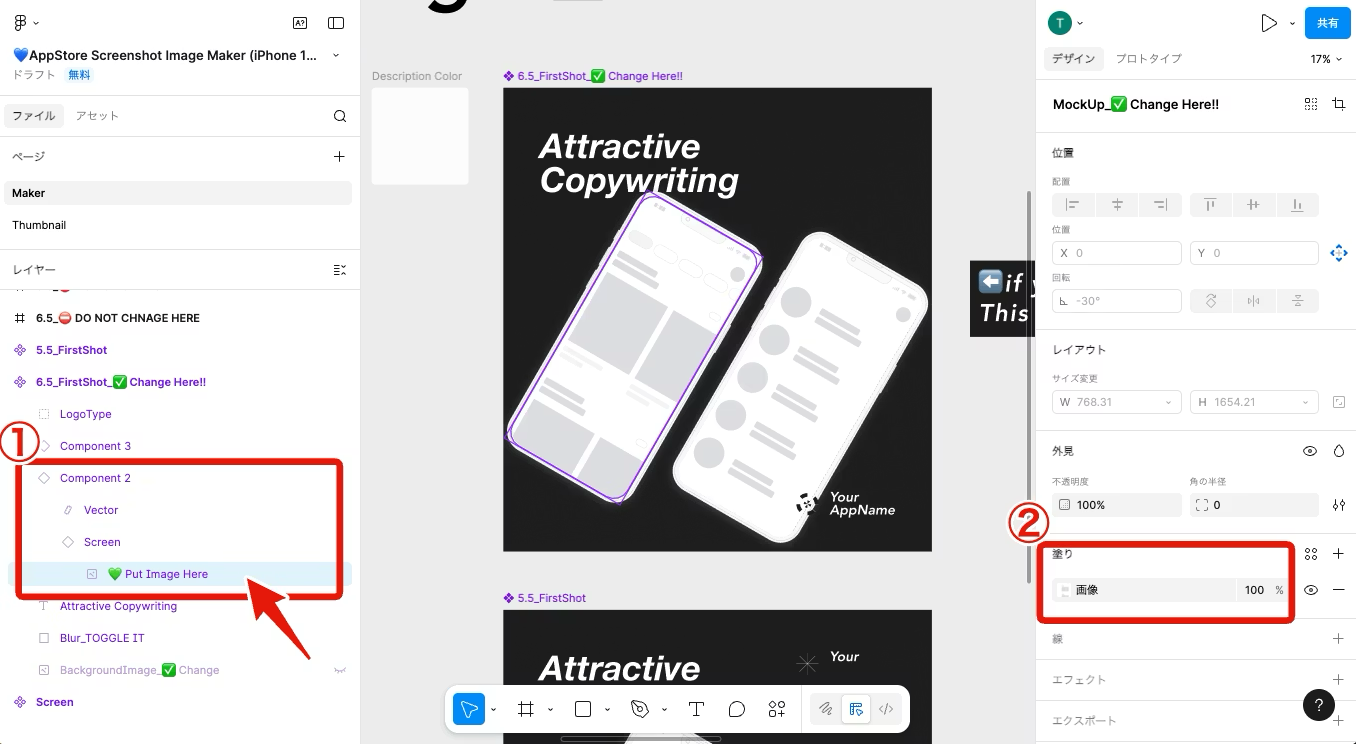Expand the file name dropdown chevron
Viewport: 1356px width, 744px height.
click(x=336, y=55)
